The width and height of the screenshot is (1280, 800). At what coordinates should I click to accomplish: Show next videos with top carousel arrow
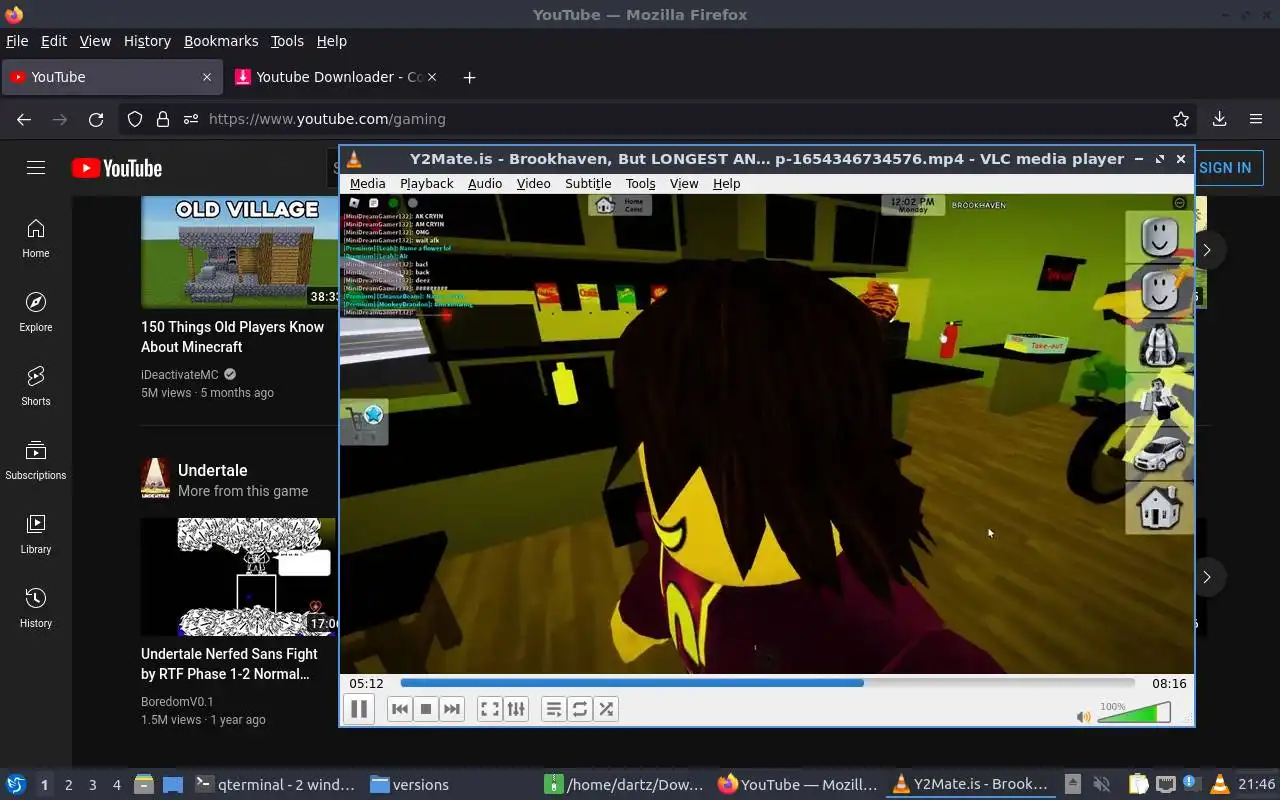[x=1207, y=250]
